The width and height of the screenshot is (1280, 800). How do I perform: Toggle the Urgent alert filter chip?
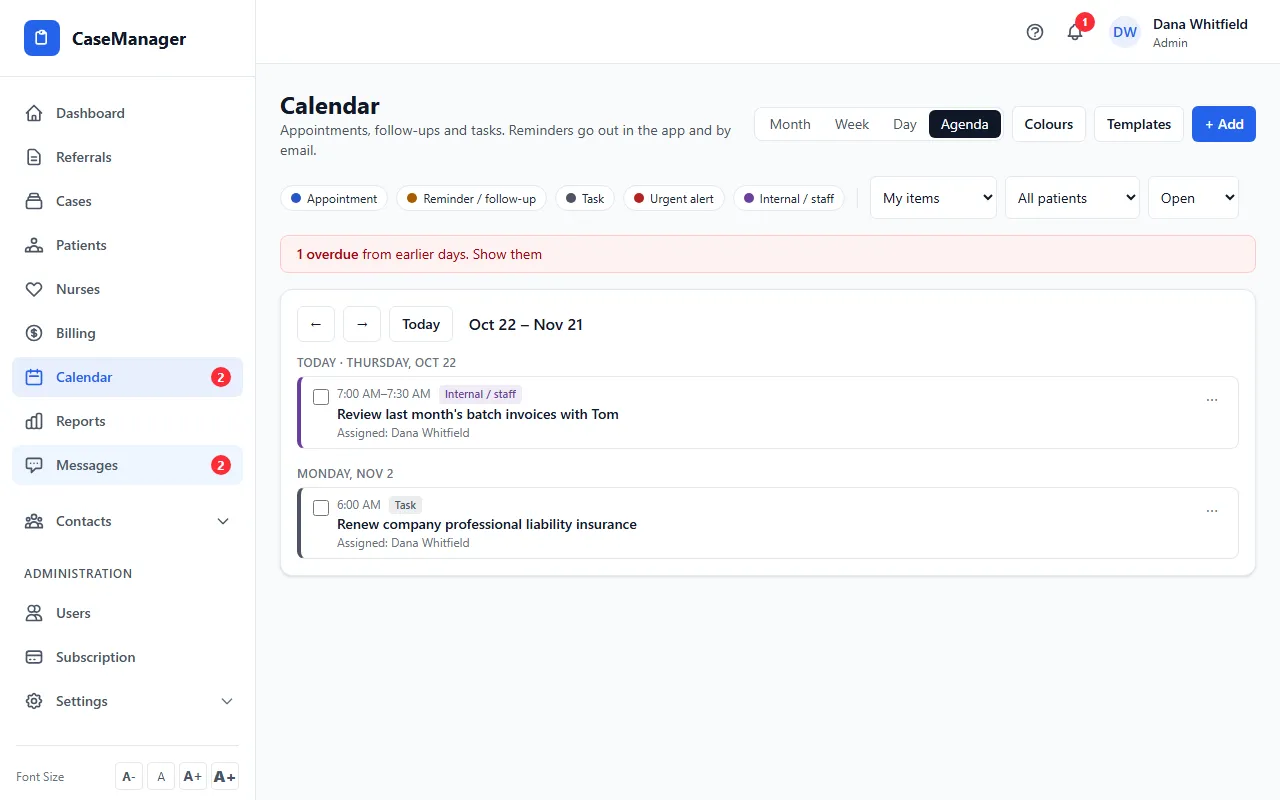coord(674,198)
